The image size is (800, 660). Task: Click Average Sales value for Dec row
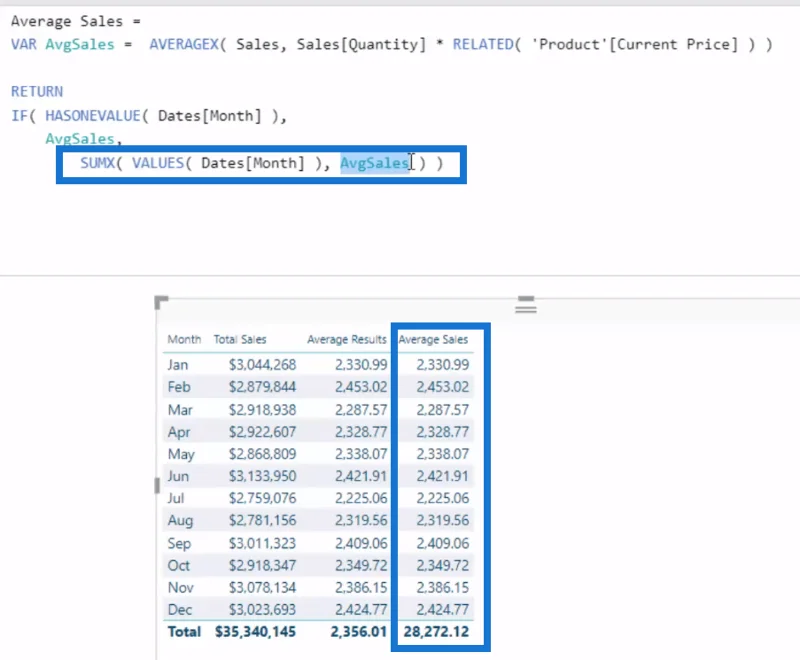442,610
